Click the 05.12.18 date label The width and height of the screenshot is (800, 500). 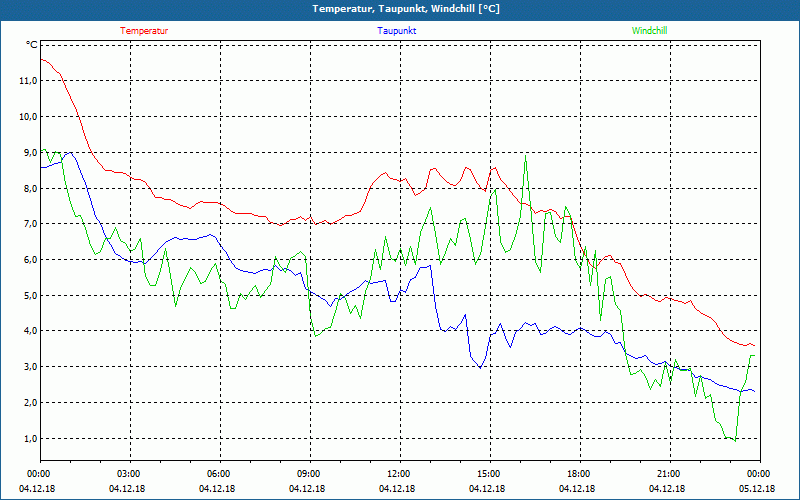click(x=757, y=489)
